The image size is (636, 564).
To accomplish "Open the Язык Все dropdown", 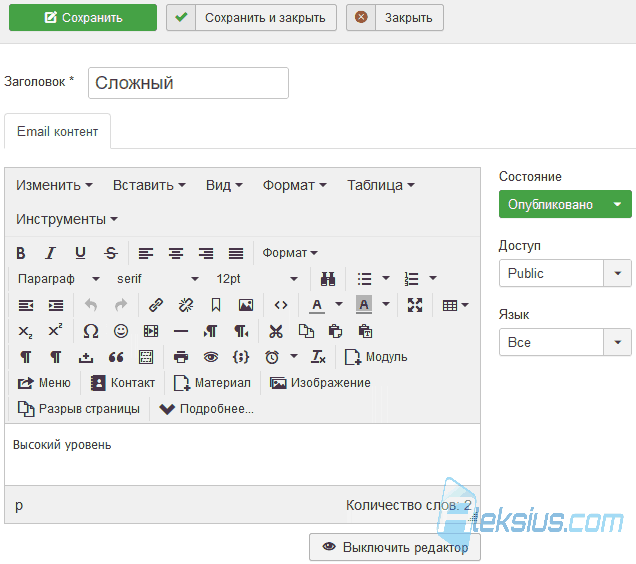I will pyautogui.click(x=565, y=342).
